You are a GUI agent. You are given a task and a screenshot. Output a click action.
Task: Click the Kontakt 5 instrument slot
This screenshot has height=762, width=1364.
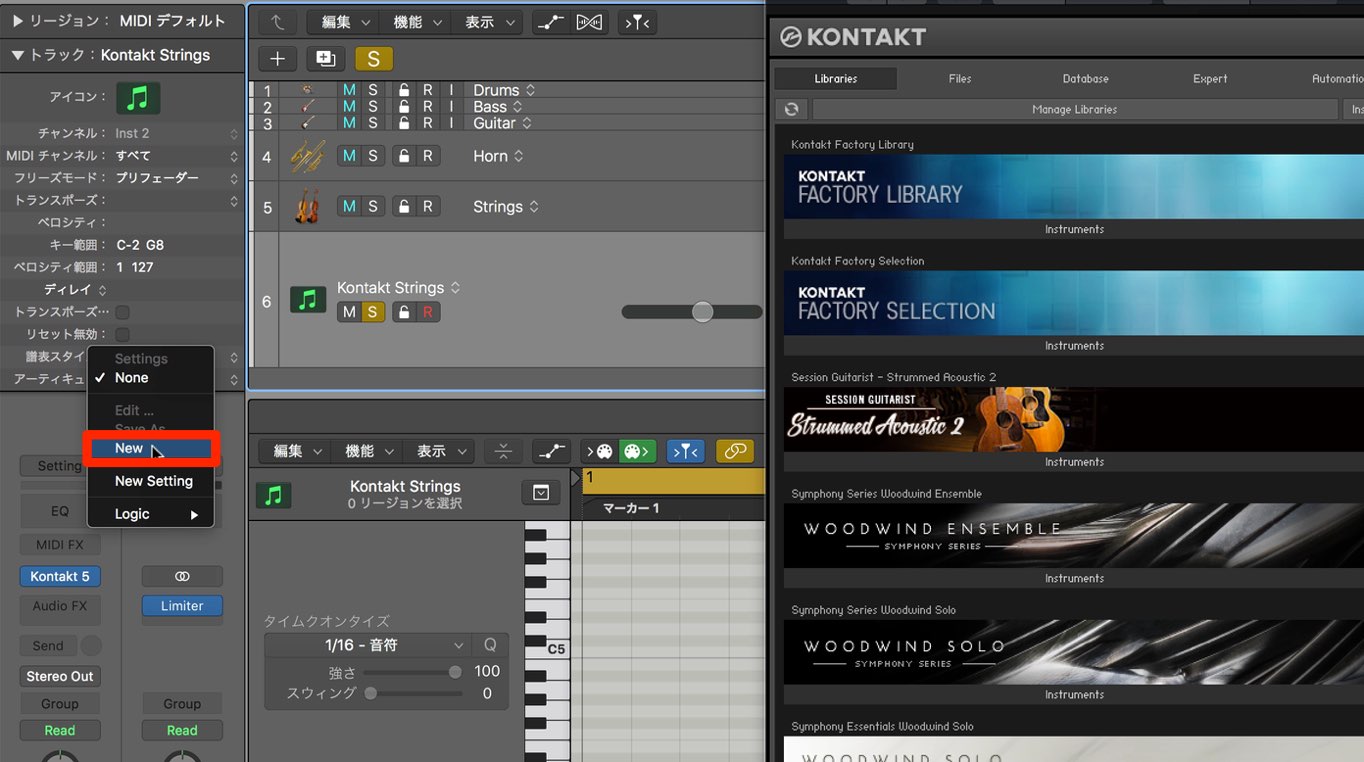click(60, 576)
